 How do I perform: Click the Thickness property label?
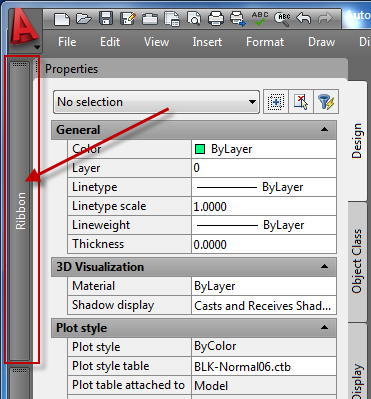point(98,244)
